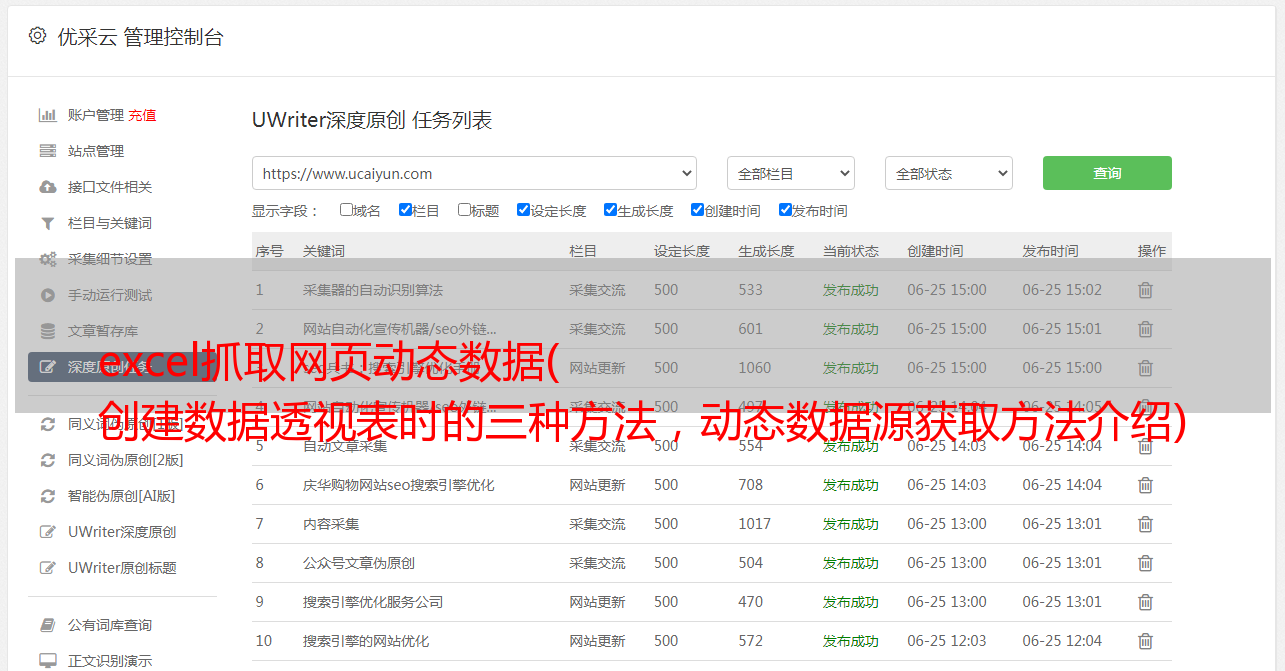The height and width of the screenshot is (671, 1285).
Task: Enable the 域名 display field checkbox
Action: (346, 210)
